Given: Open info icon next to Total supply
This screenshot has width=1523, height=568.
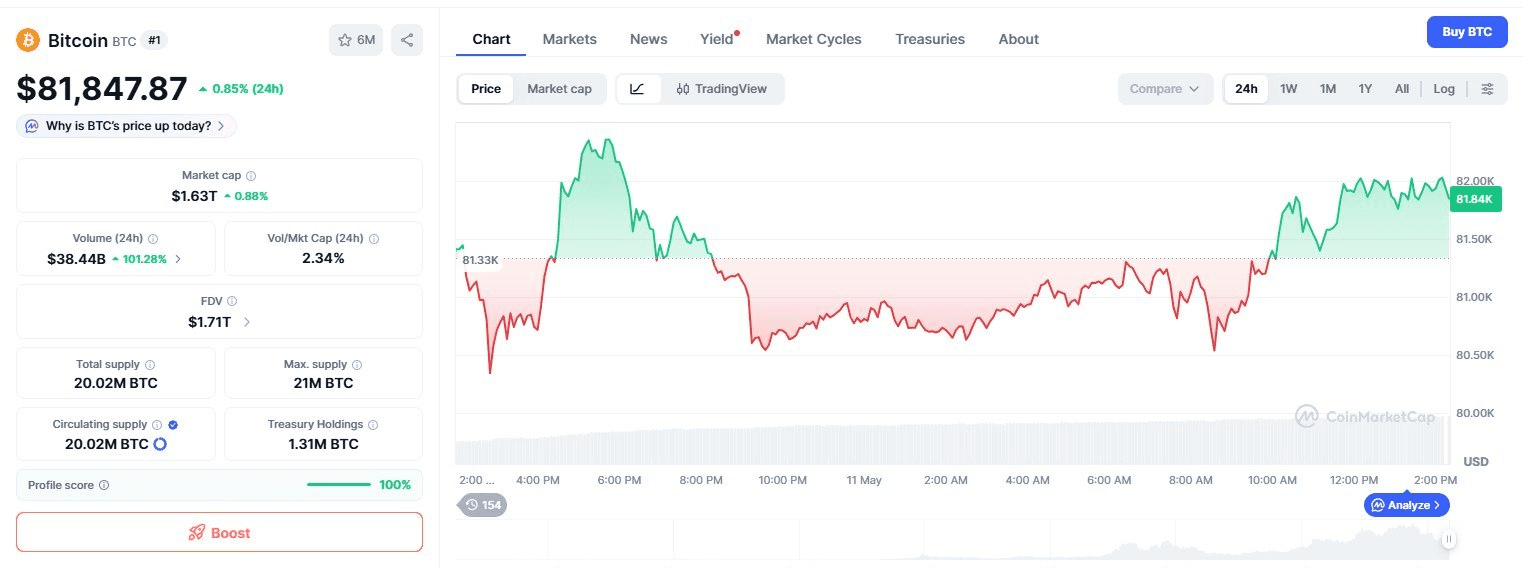Looking at the screenshot, I should (x=150, y=365).
